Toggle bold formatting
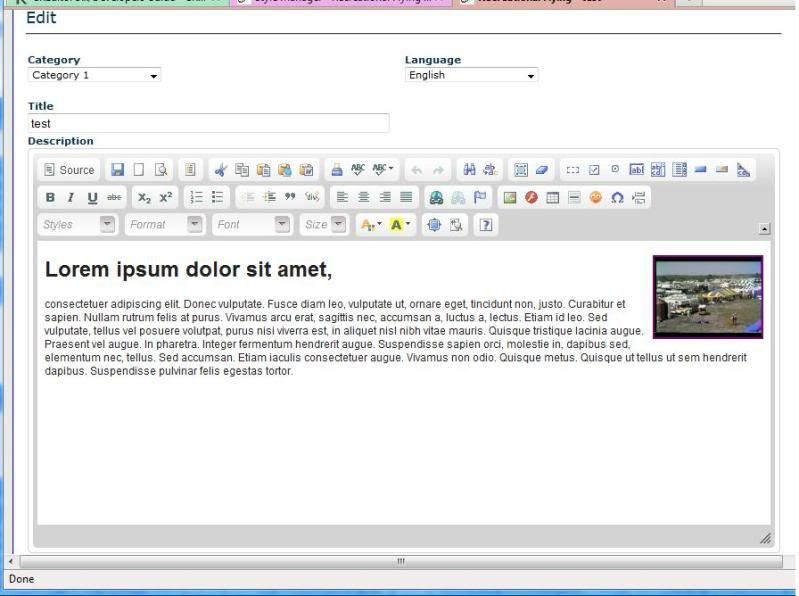Viewport: 799px width, 596px height. coord(50,197)
